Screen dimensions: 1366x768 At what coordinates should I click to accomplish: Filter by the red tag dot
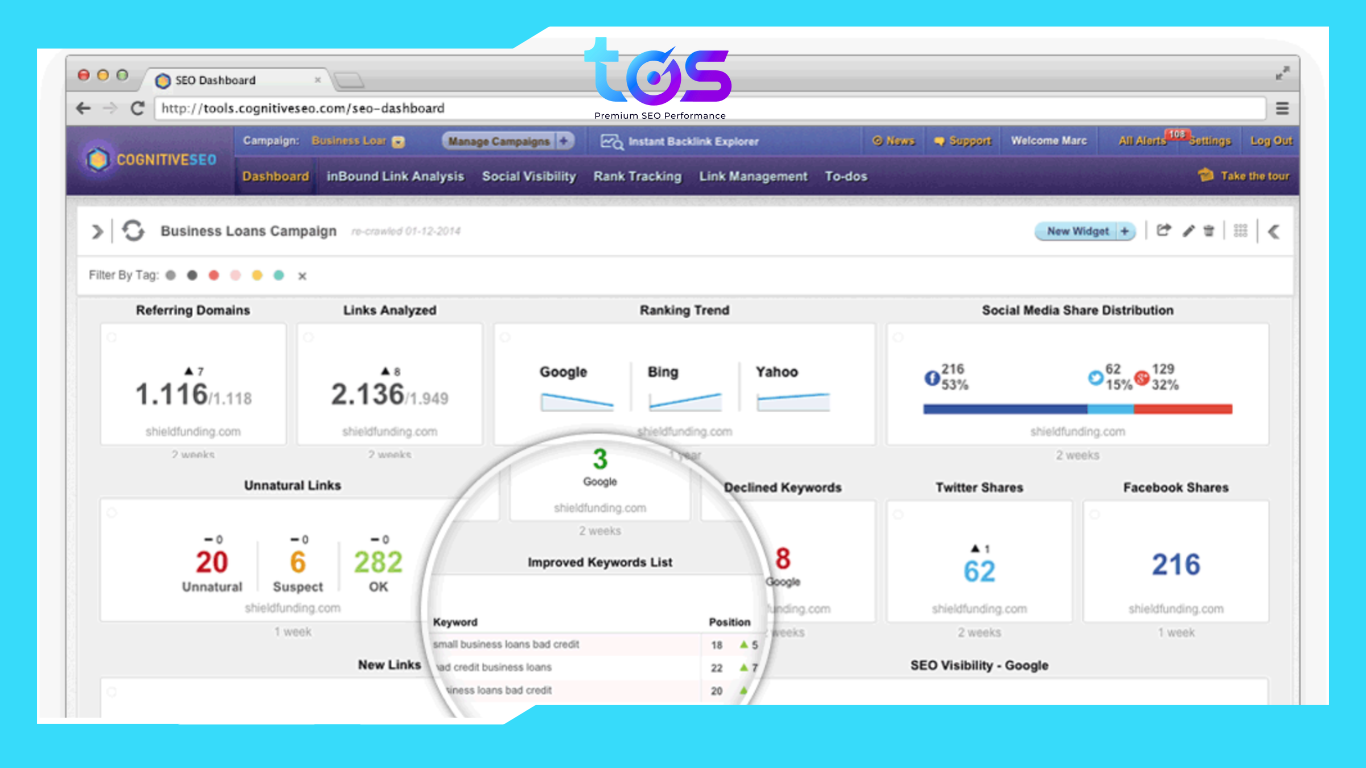click(x=214, y=276)
